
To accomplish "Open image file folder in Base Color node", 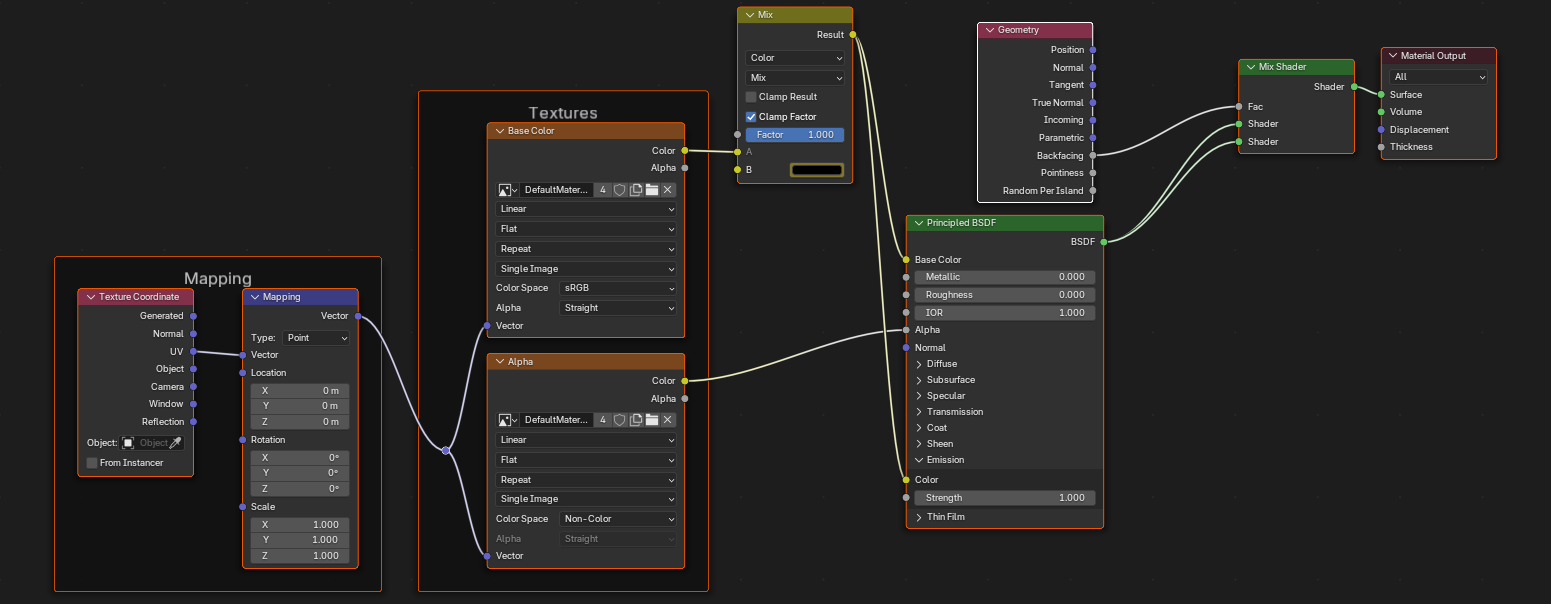I will coord(651,190).
